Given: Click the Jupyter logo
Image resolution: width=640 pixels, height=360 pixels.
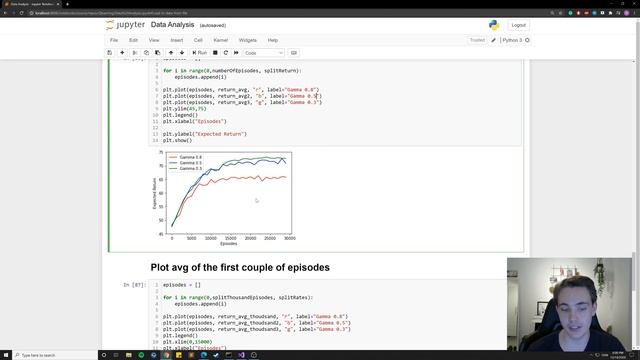Looking at the screenshot, I should point(125,25).
